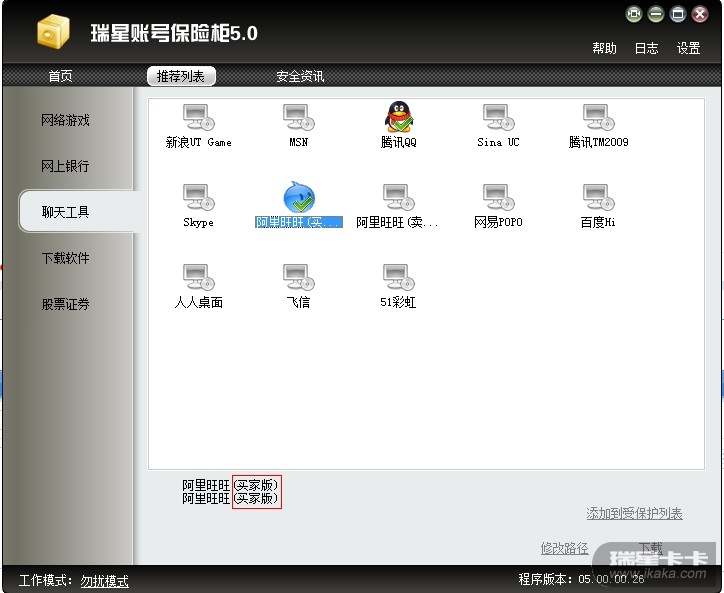Click the 程序版本 status text
724x593 pixels.
click(581, 579)
